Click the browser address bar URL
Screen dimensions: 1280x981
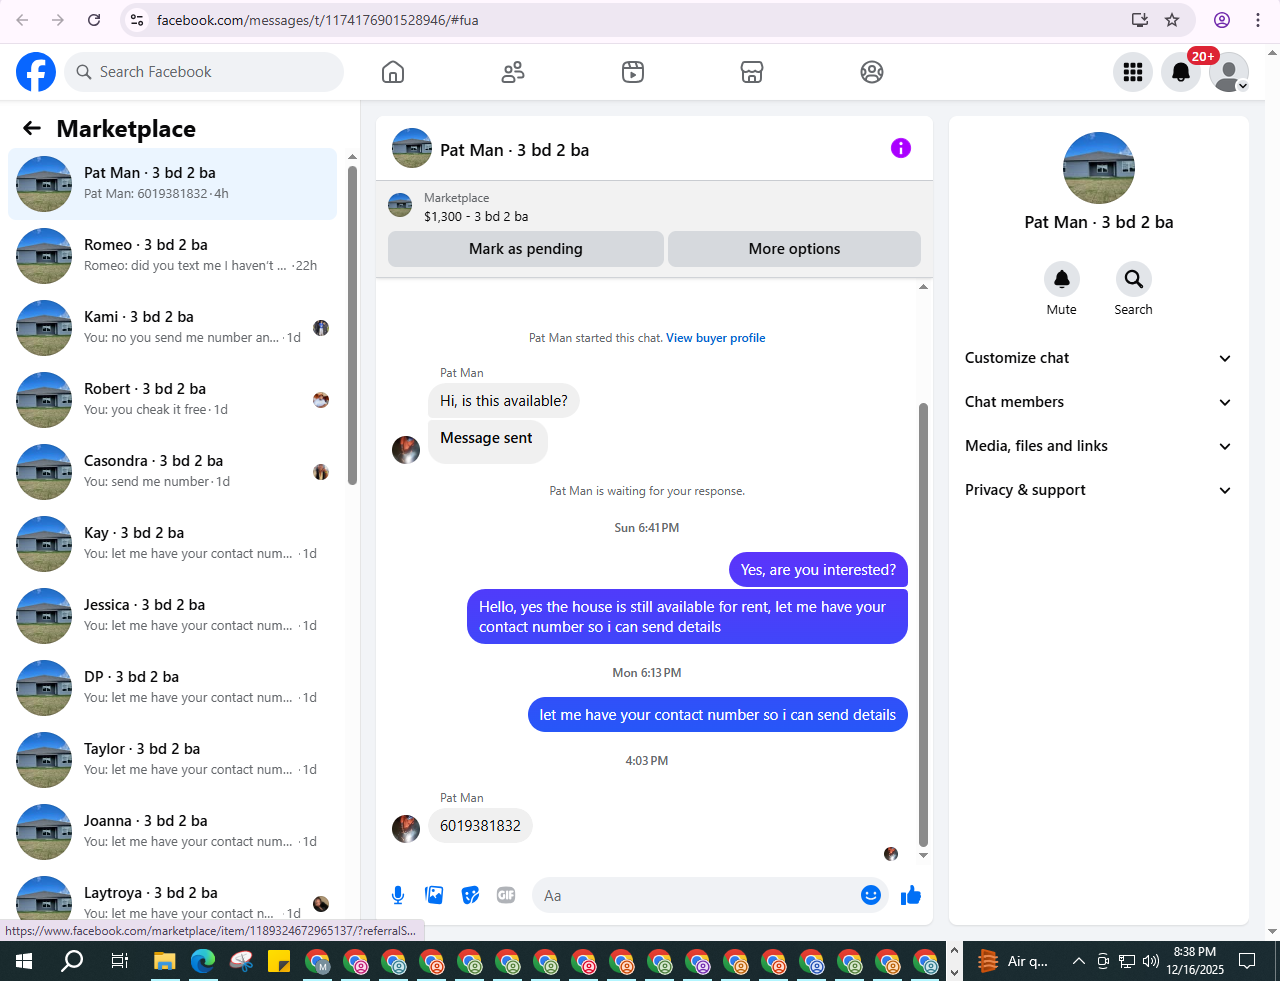318,20
